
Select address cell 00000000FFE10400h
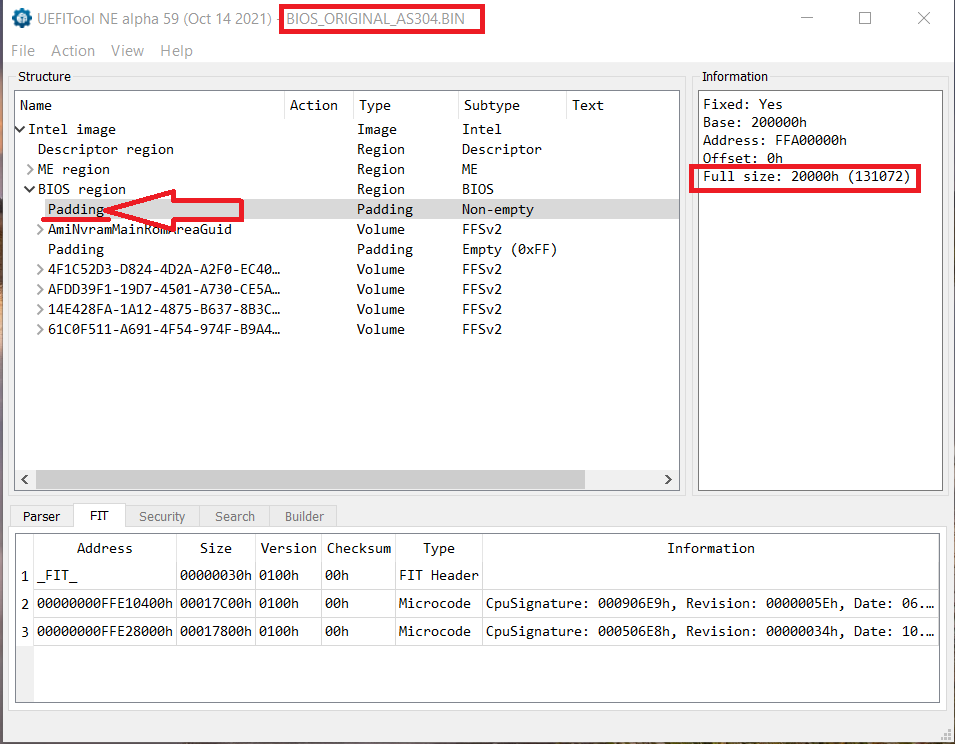pyautogui.click(x=105, y=603)
